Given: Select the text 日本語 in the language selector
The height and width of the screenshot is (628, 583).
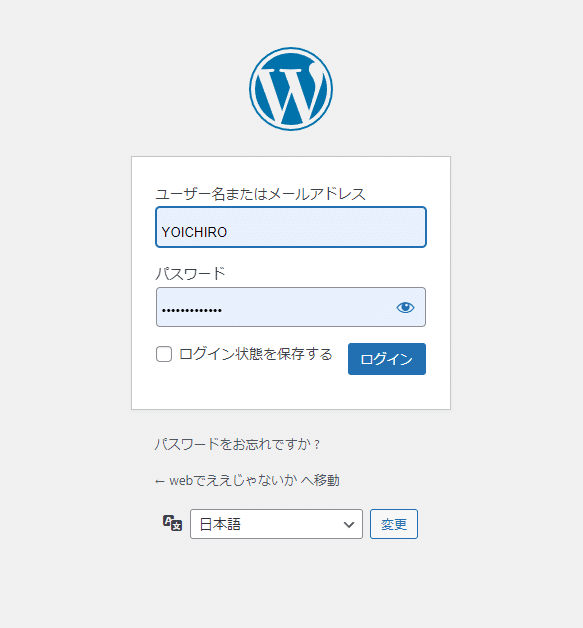Looking at the screenshot, I should click(220, 524).
